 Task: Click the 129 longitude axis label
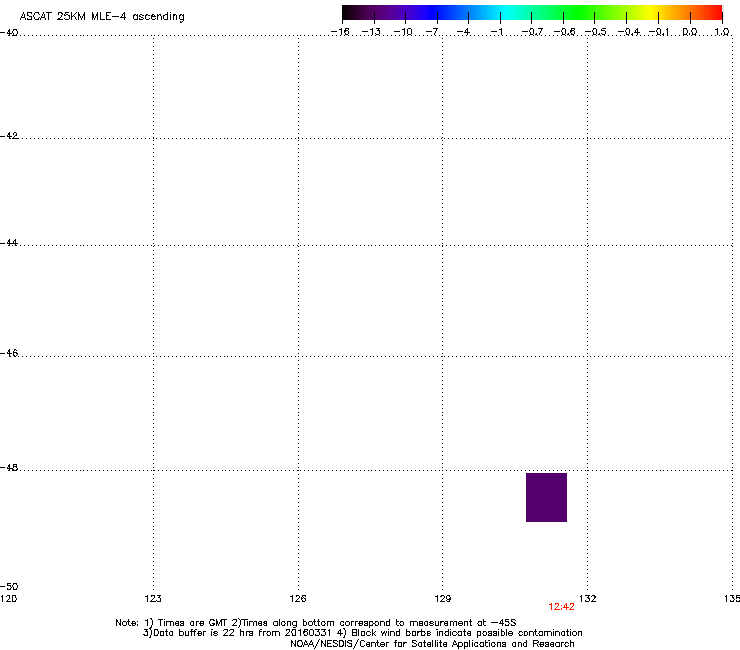[x=443, y=599]
